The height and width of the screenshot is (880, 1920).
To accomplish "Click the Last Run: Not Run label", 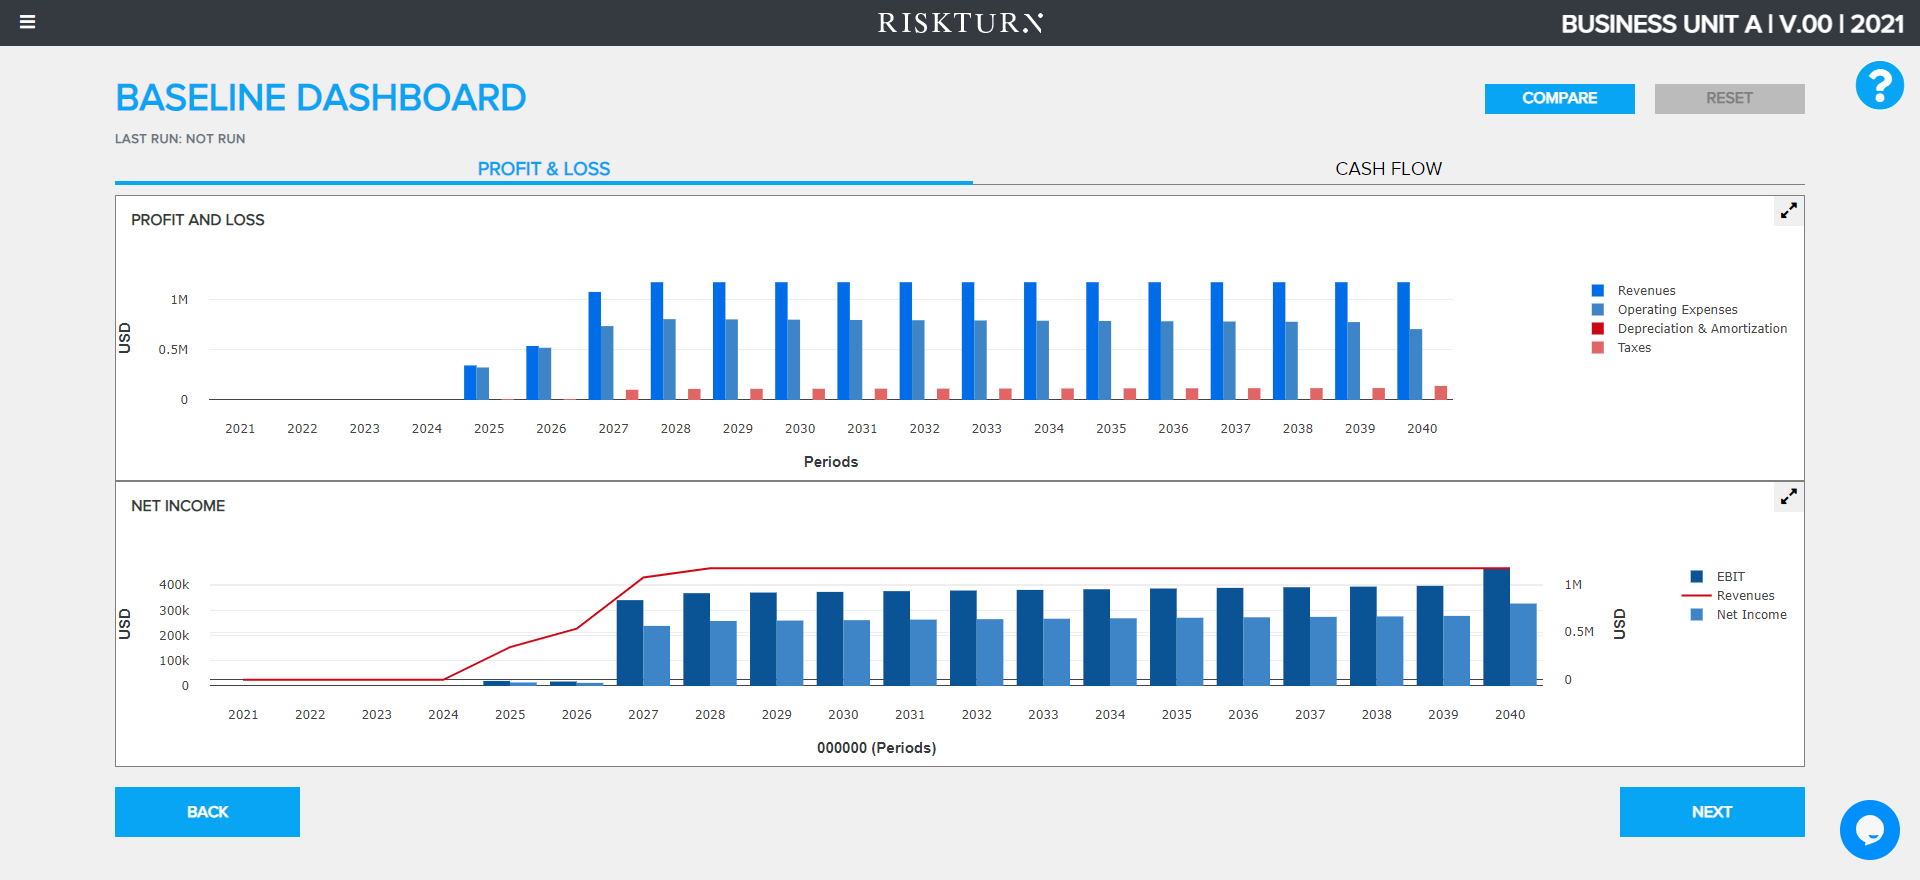I will [180, 139].
